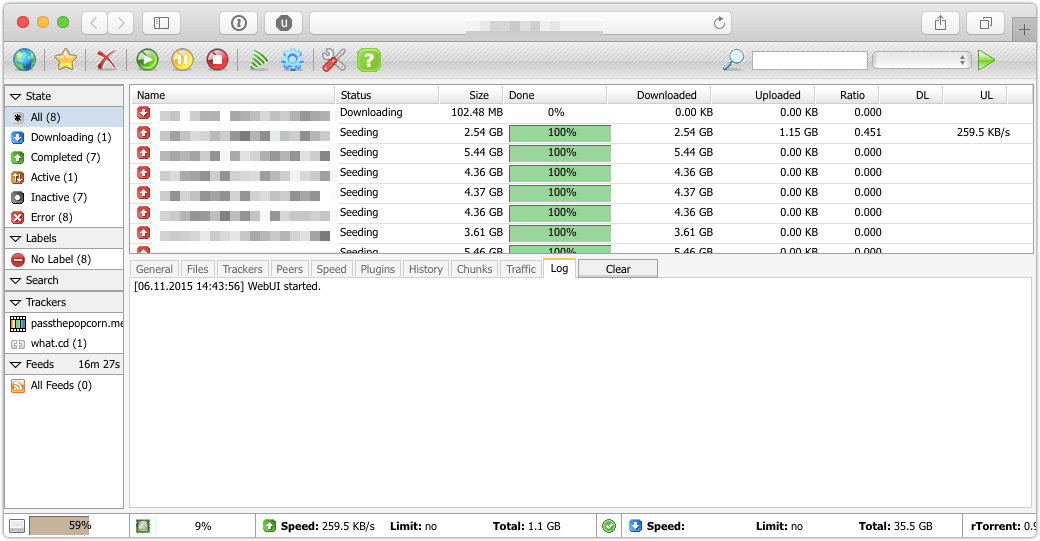Click the yellow Pause torrent button
The image size is (1040, 541).
pos(182,60)
